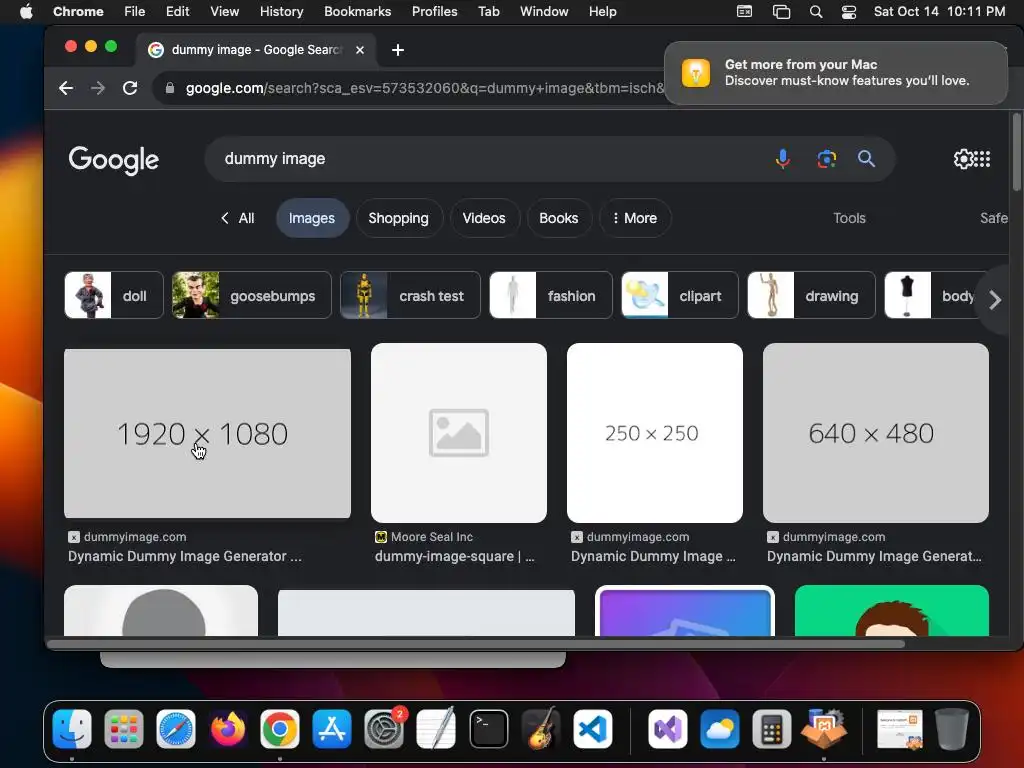Open App Store from the Dock
The width and height of the screenshot is (1024, 768).
(x=332, y=729)
